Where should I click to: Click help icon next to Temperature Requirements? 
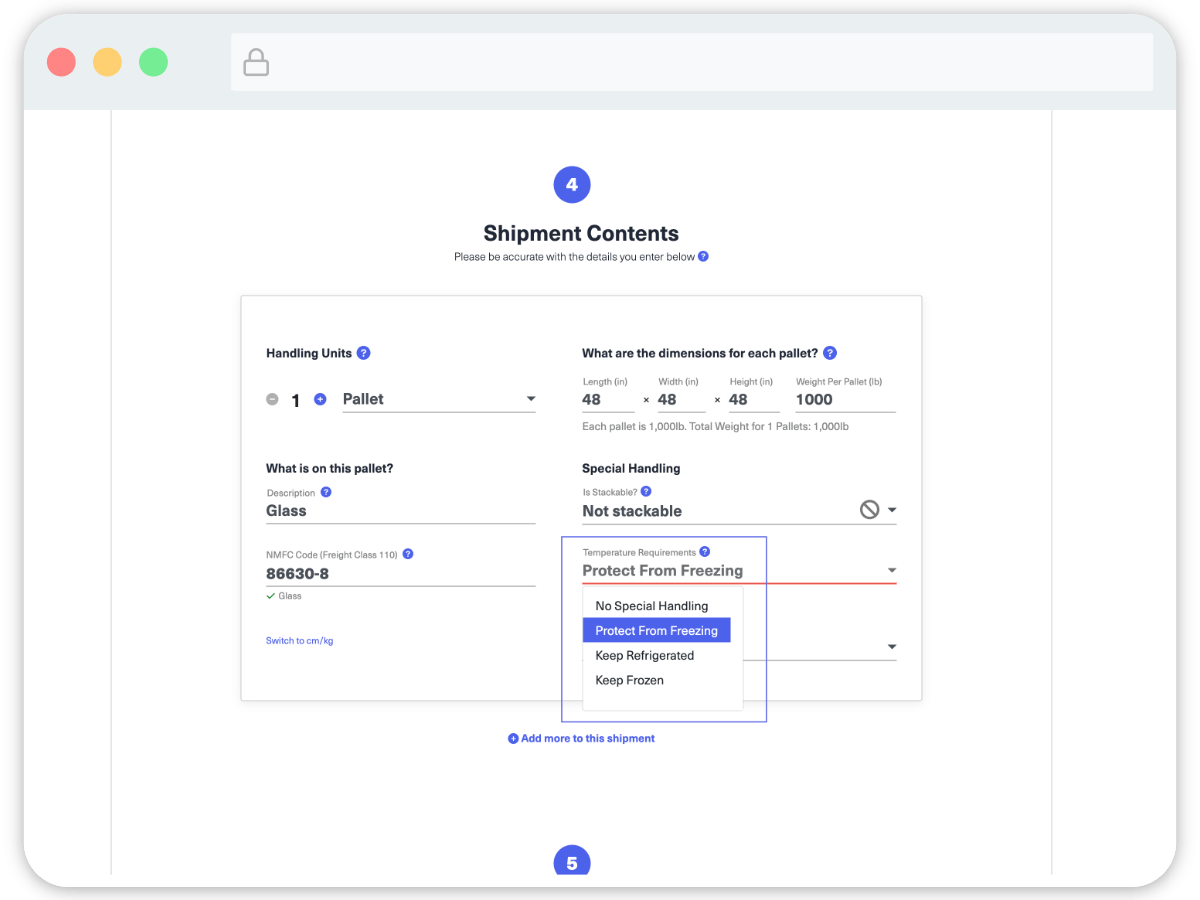705,552
